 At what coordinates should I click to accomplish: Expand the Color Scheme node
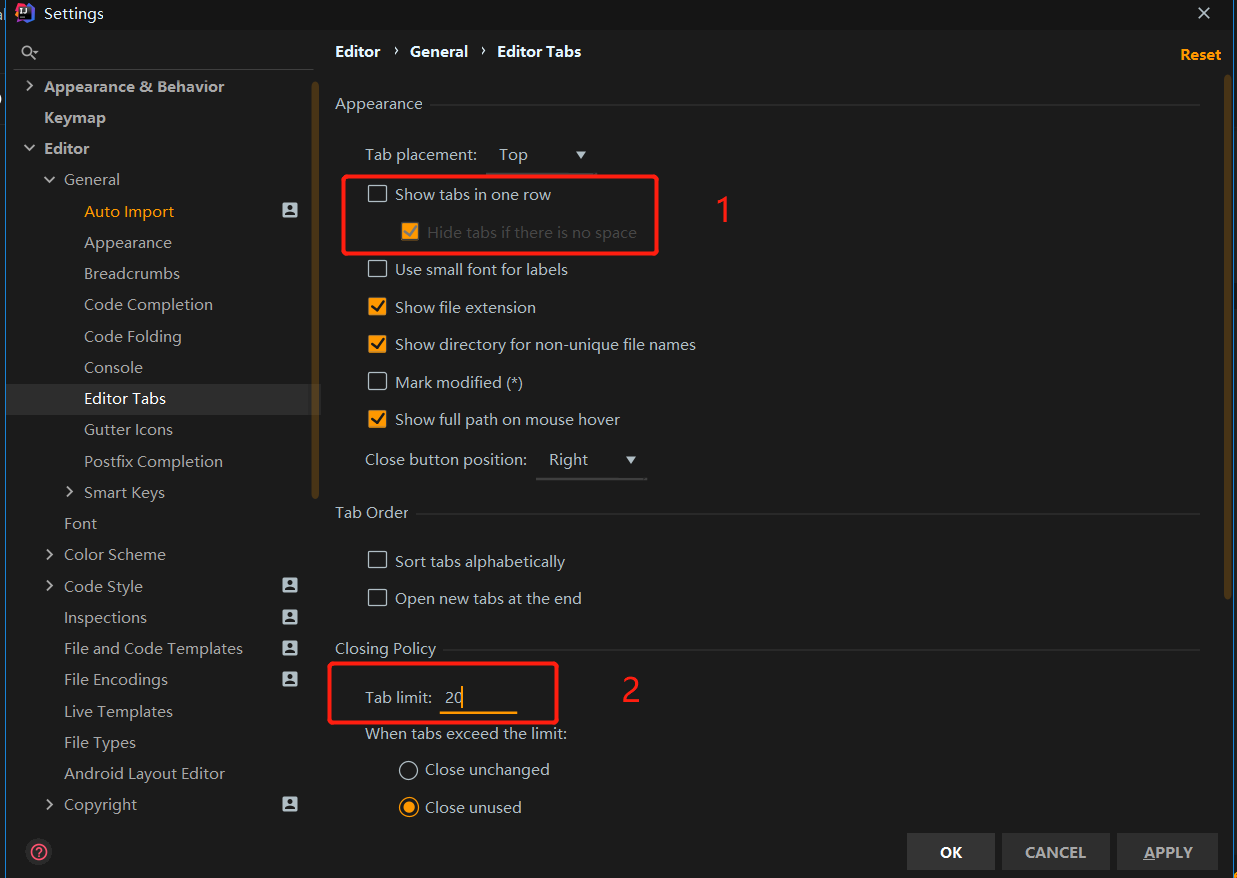coord(49,554)
